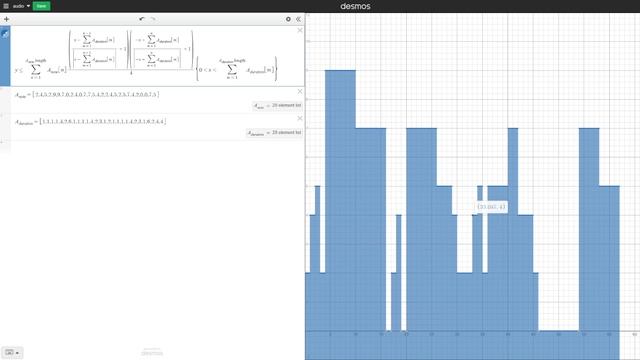Edit the A_duration list values
Viewport: 640px width, 360px height.
pos(90,122)
